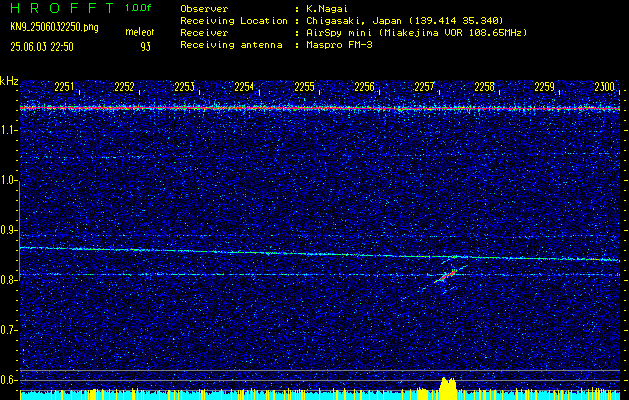Click the Observer field label

204,9
